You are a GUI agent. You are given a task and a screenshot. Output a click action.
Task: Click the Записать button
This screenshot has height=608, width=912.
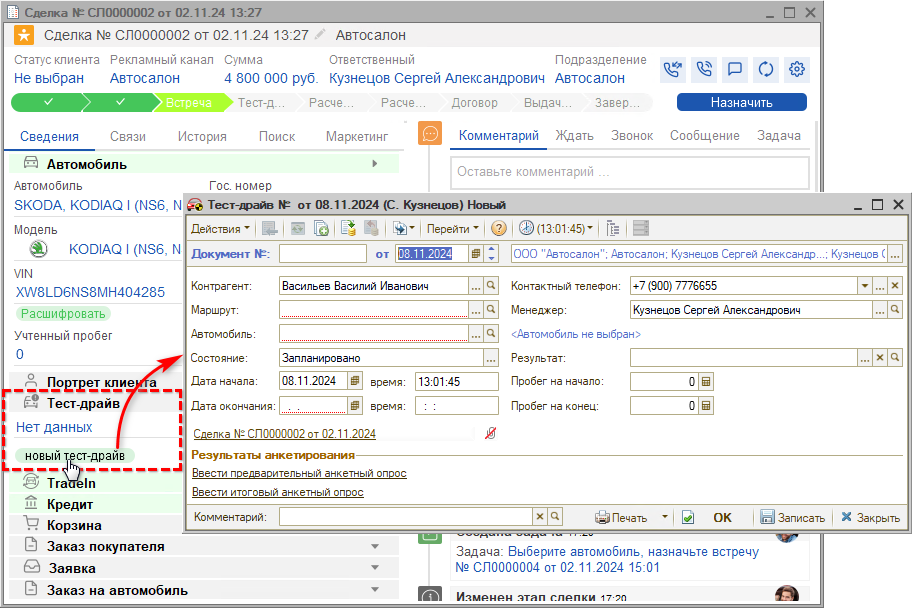[793, 517]
